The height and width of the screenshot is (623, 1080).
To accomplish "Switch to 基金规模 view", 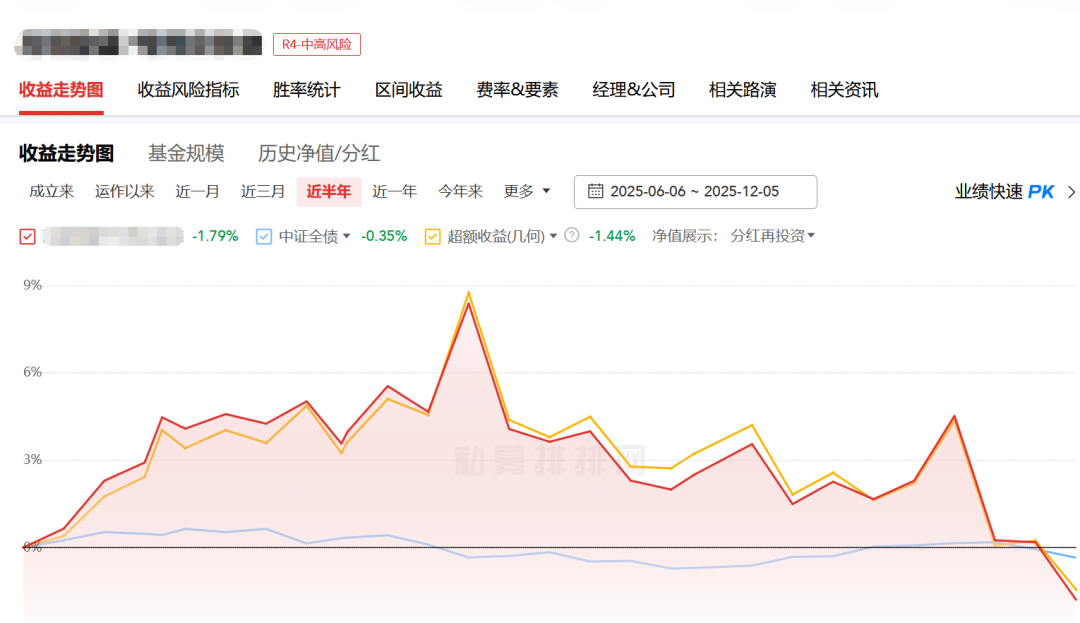I will [x=187, y=153].
